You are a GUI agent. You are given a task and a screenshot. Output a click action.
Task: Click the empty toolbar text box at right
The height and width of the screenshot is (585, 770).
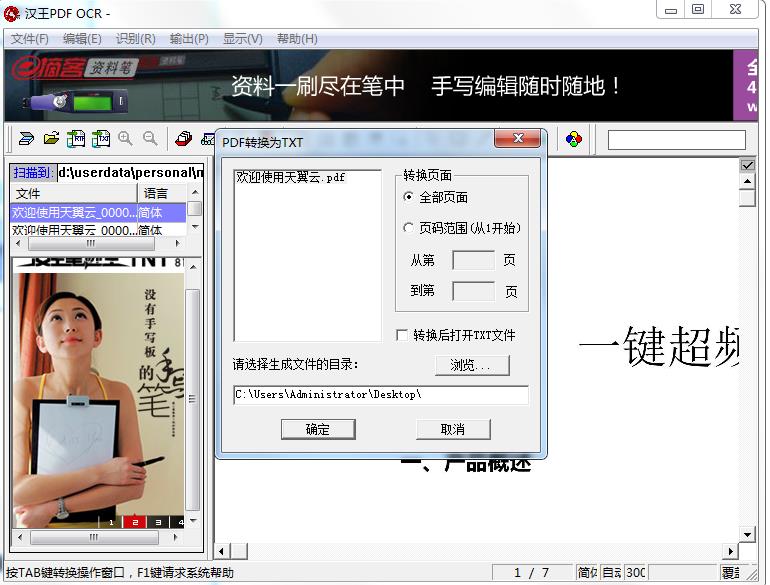click(x=676, y=139)
